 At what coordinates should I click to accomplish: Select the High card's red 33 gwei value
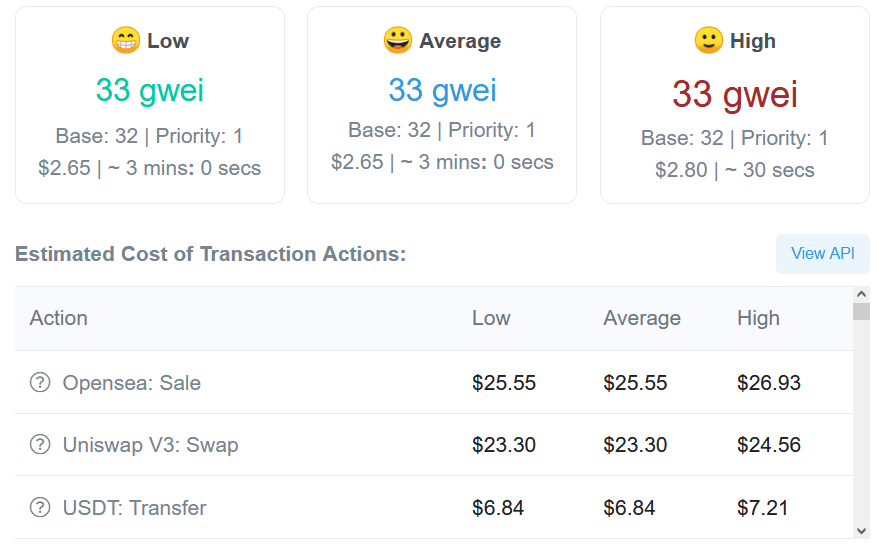click(735, 94)
